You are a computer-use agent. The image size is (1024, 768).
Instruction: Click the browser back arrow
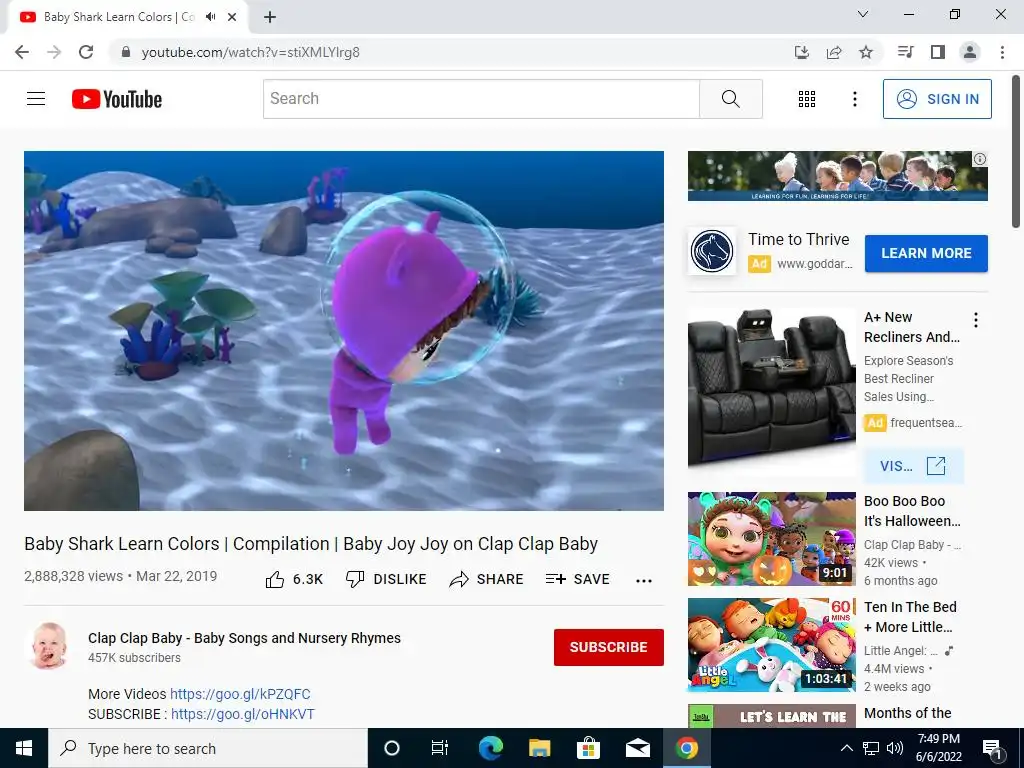(22, 52)
